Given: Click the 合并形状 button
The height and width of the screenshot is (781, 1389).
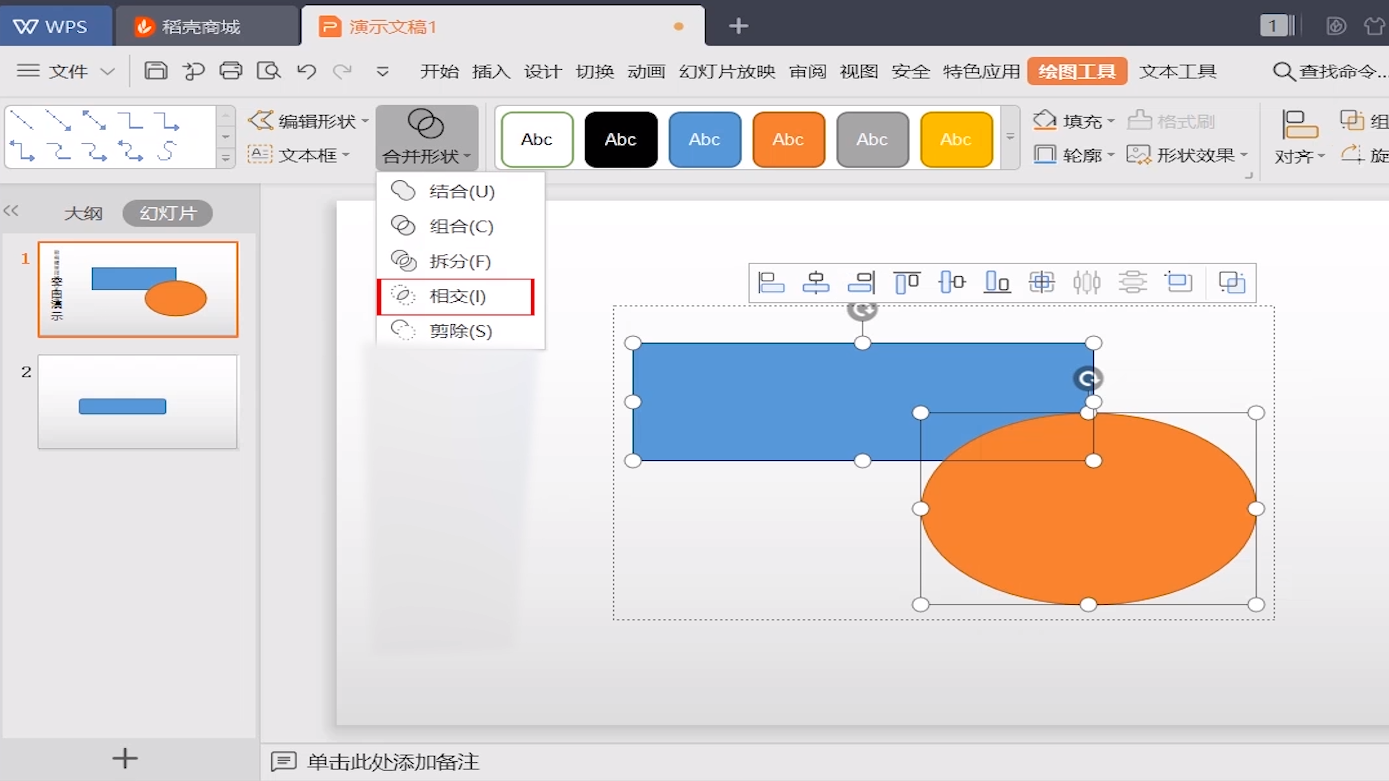Looking at the screenshot, I should 427,138.
